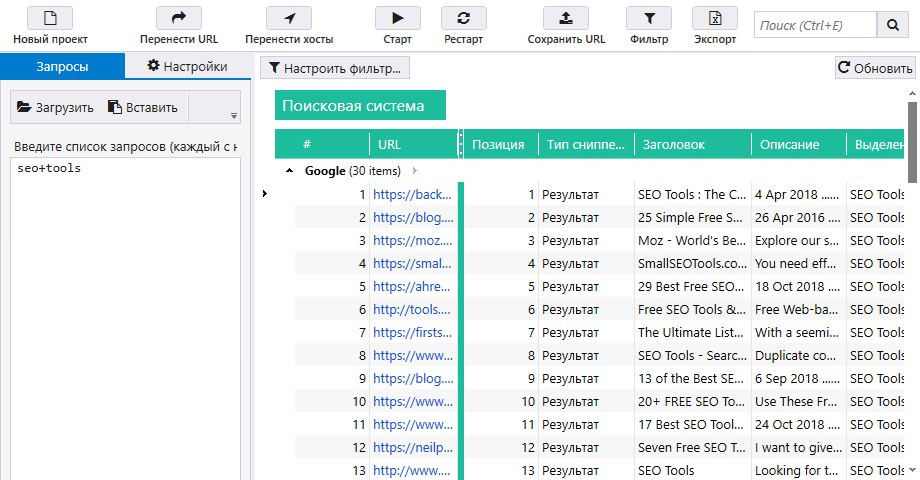920x480 pixels.
Task: Select the 'The Ultimate List...' title cell
Action: (x=692, y=332)
